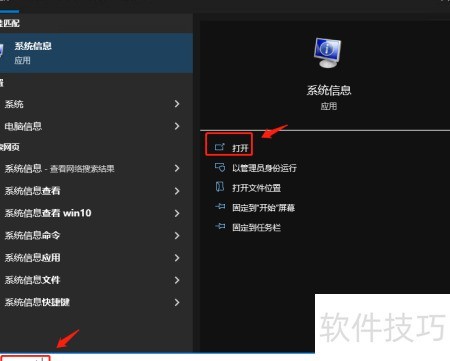This screenshot has height=361, width=450.
Task: Run as administrator via 以管理员身份运行
Action: (264, 168)
